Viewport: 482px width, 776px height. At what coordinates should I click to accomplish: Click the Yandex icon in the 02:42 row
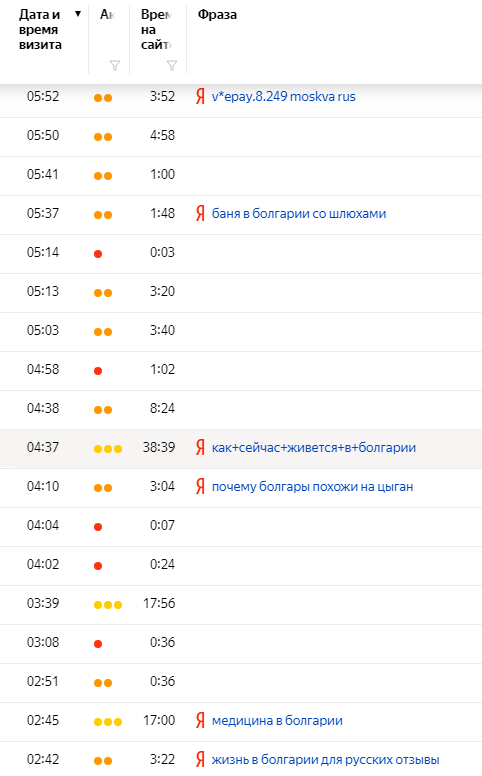tap(200, 759)
